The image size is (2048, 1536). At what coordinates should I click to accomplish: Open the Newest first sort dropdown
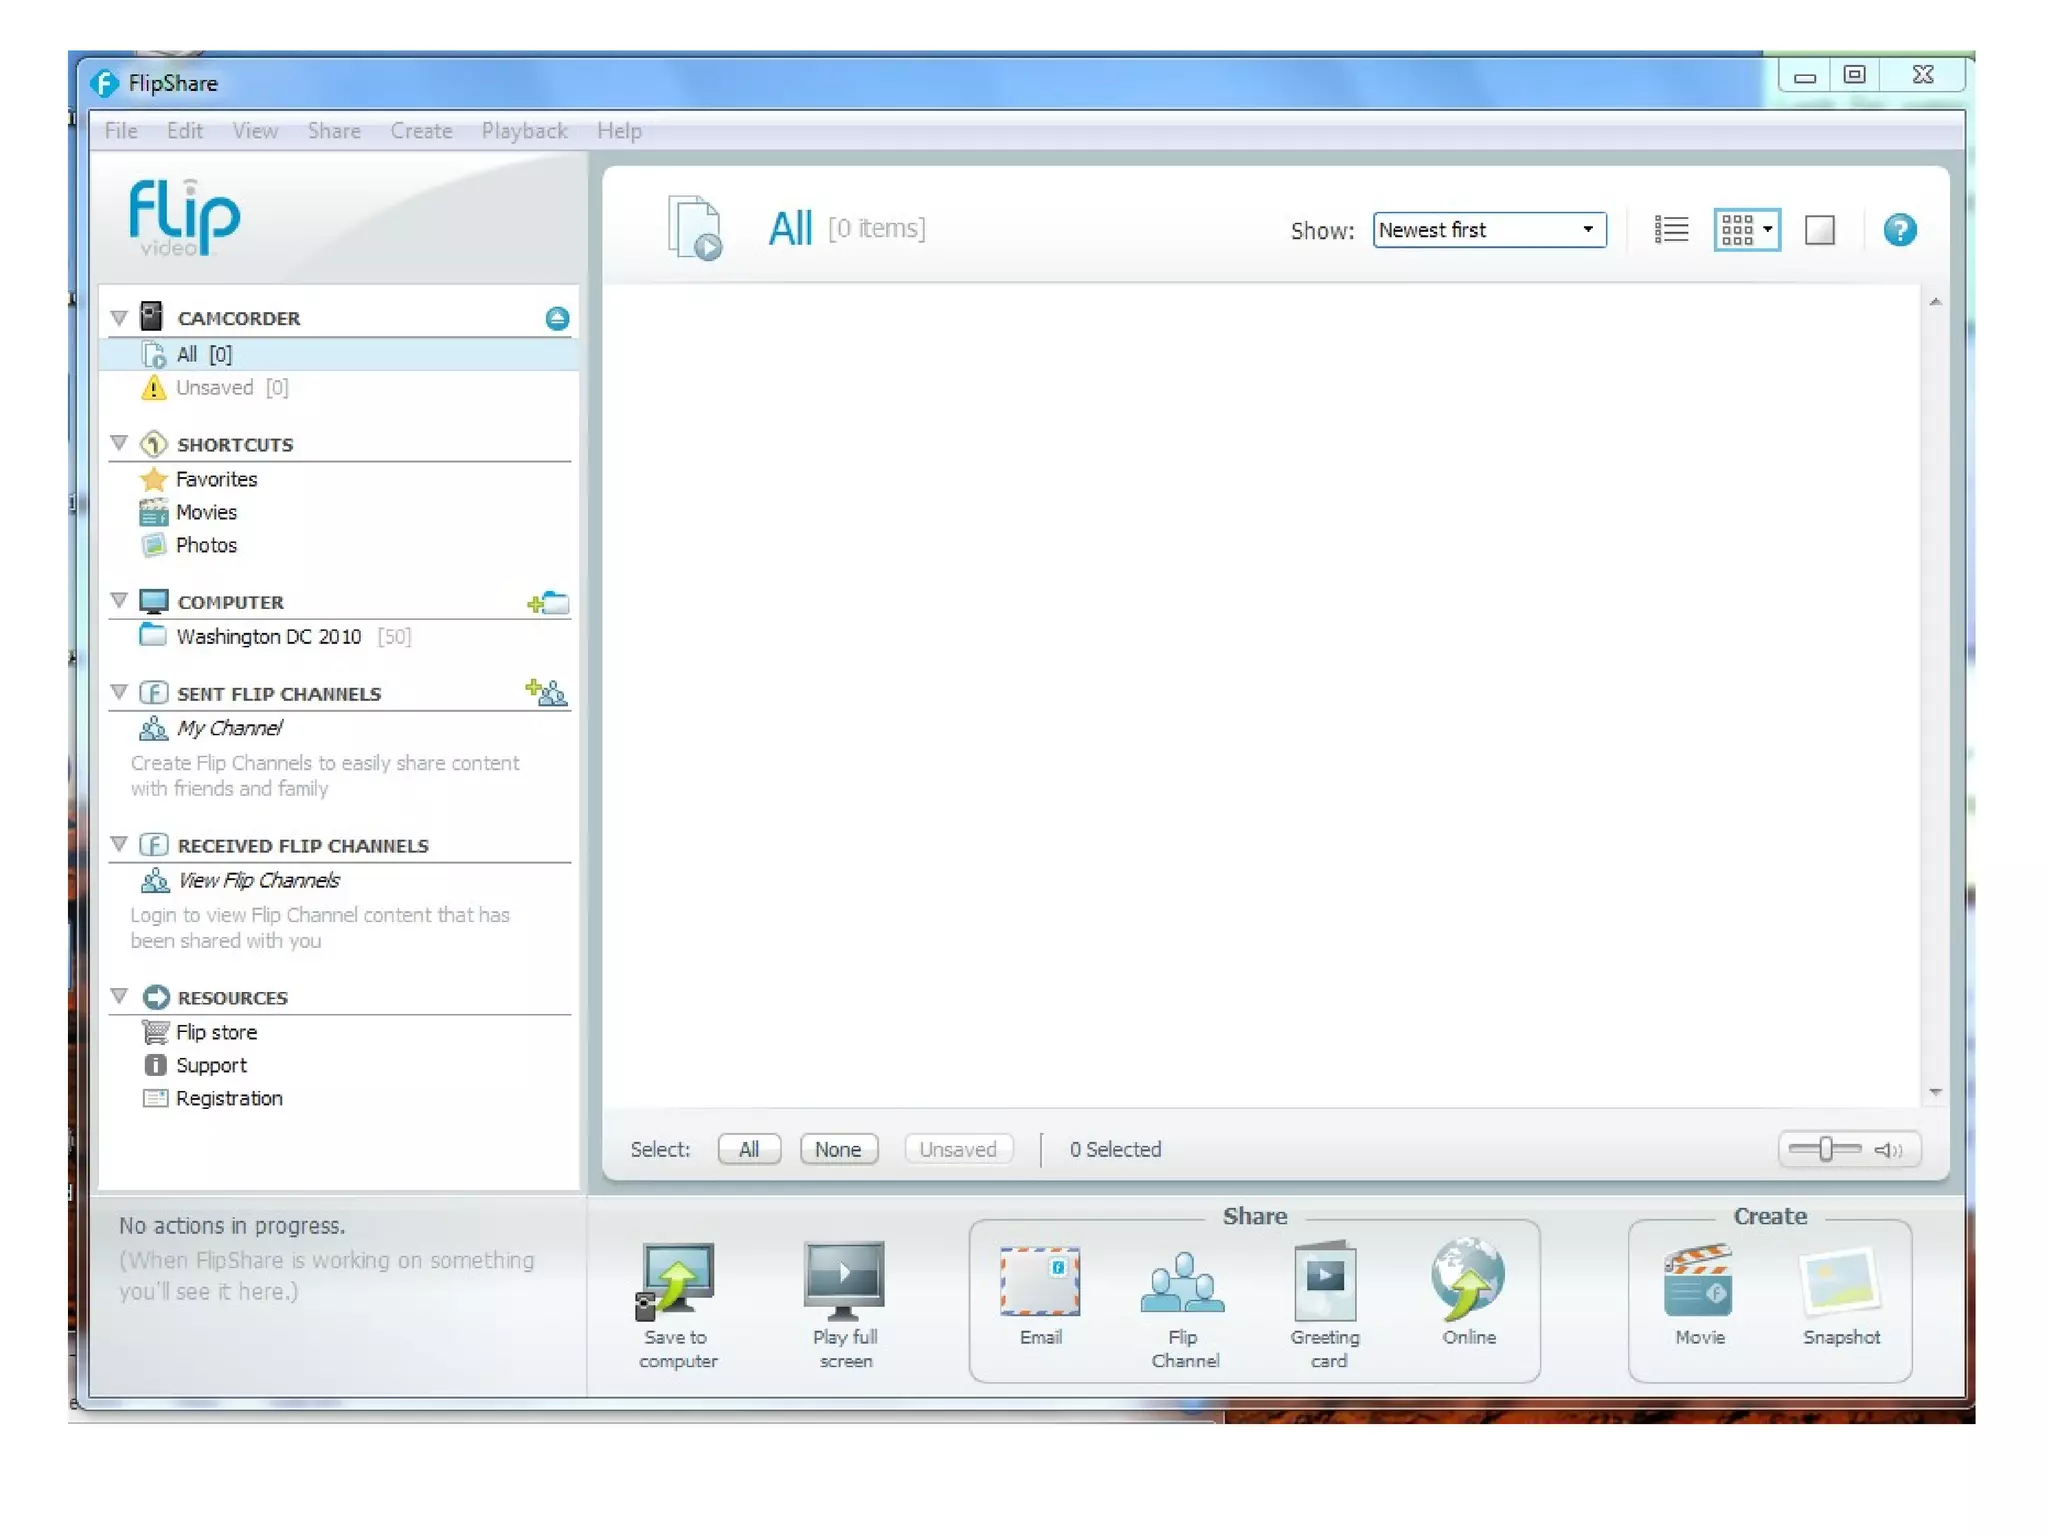(x=1489, y=230)
